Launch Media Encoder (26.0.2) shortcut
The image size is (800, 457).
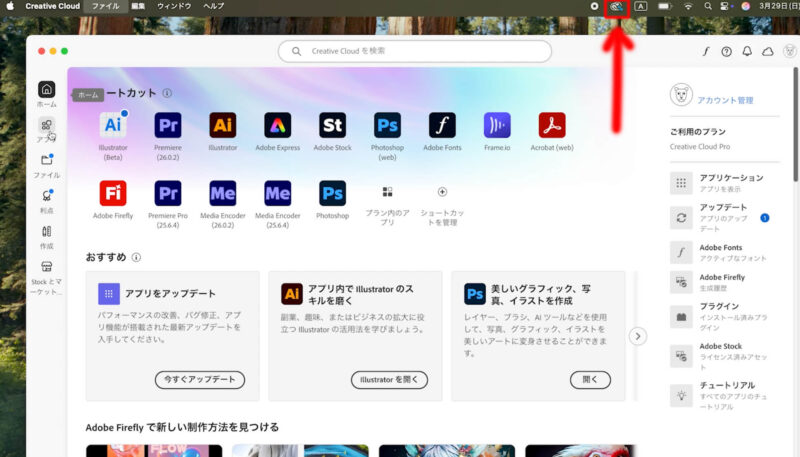click(x=223, y=193)
